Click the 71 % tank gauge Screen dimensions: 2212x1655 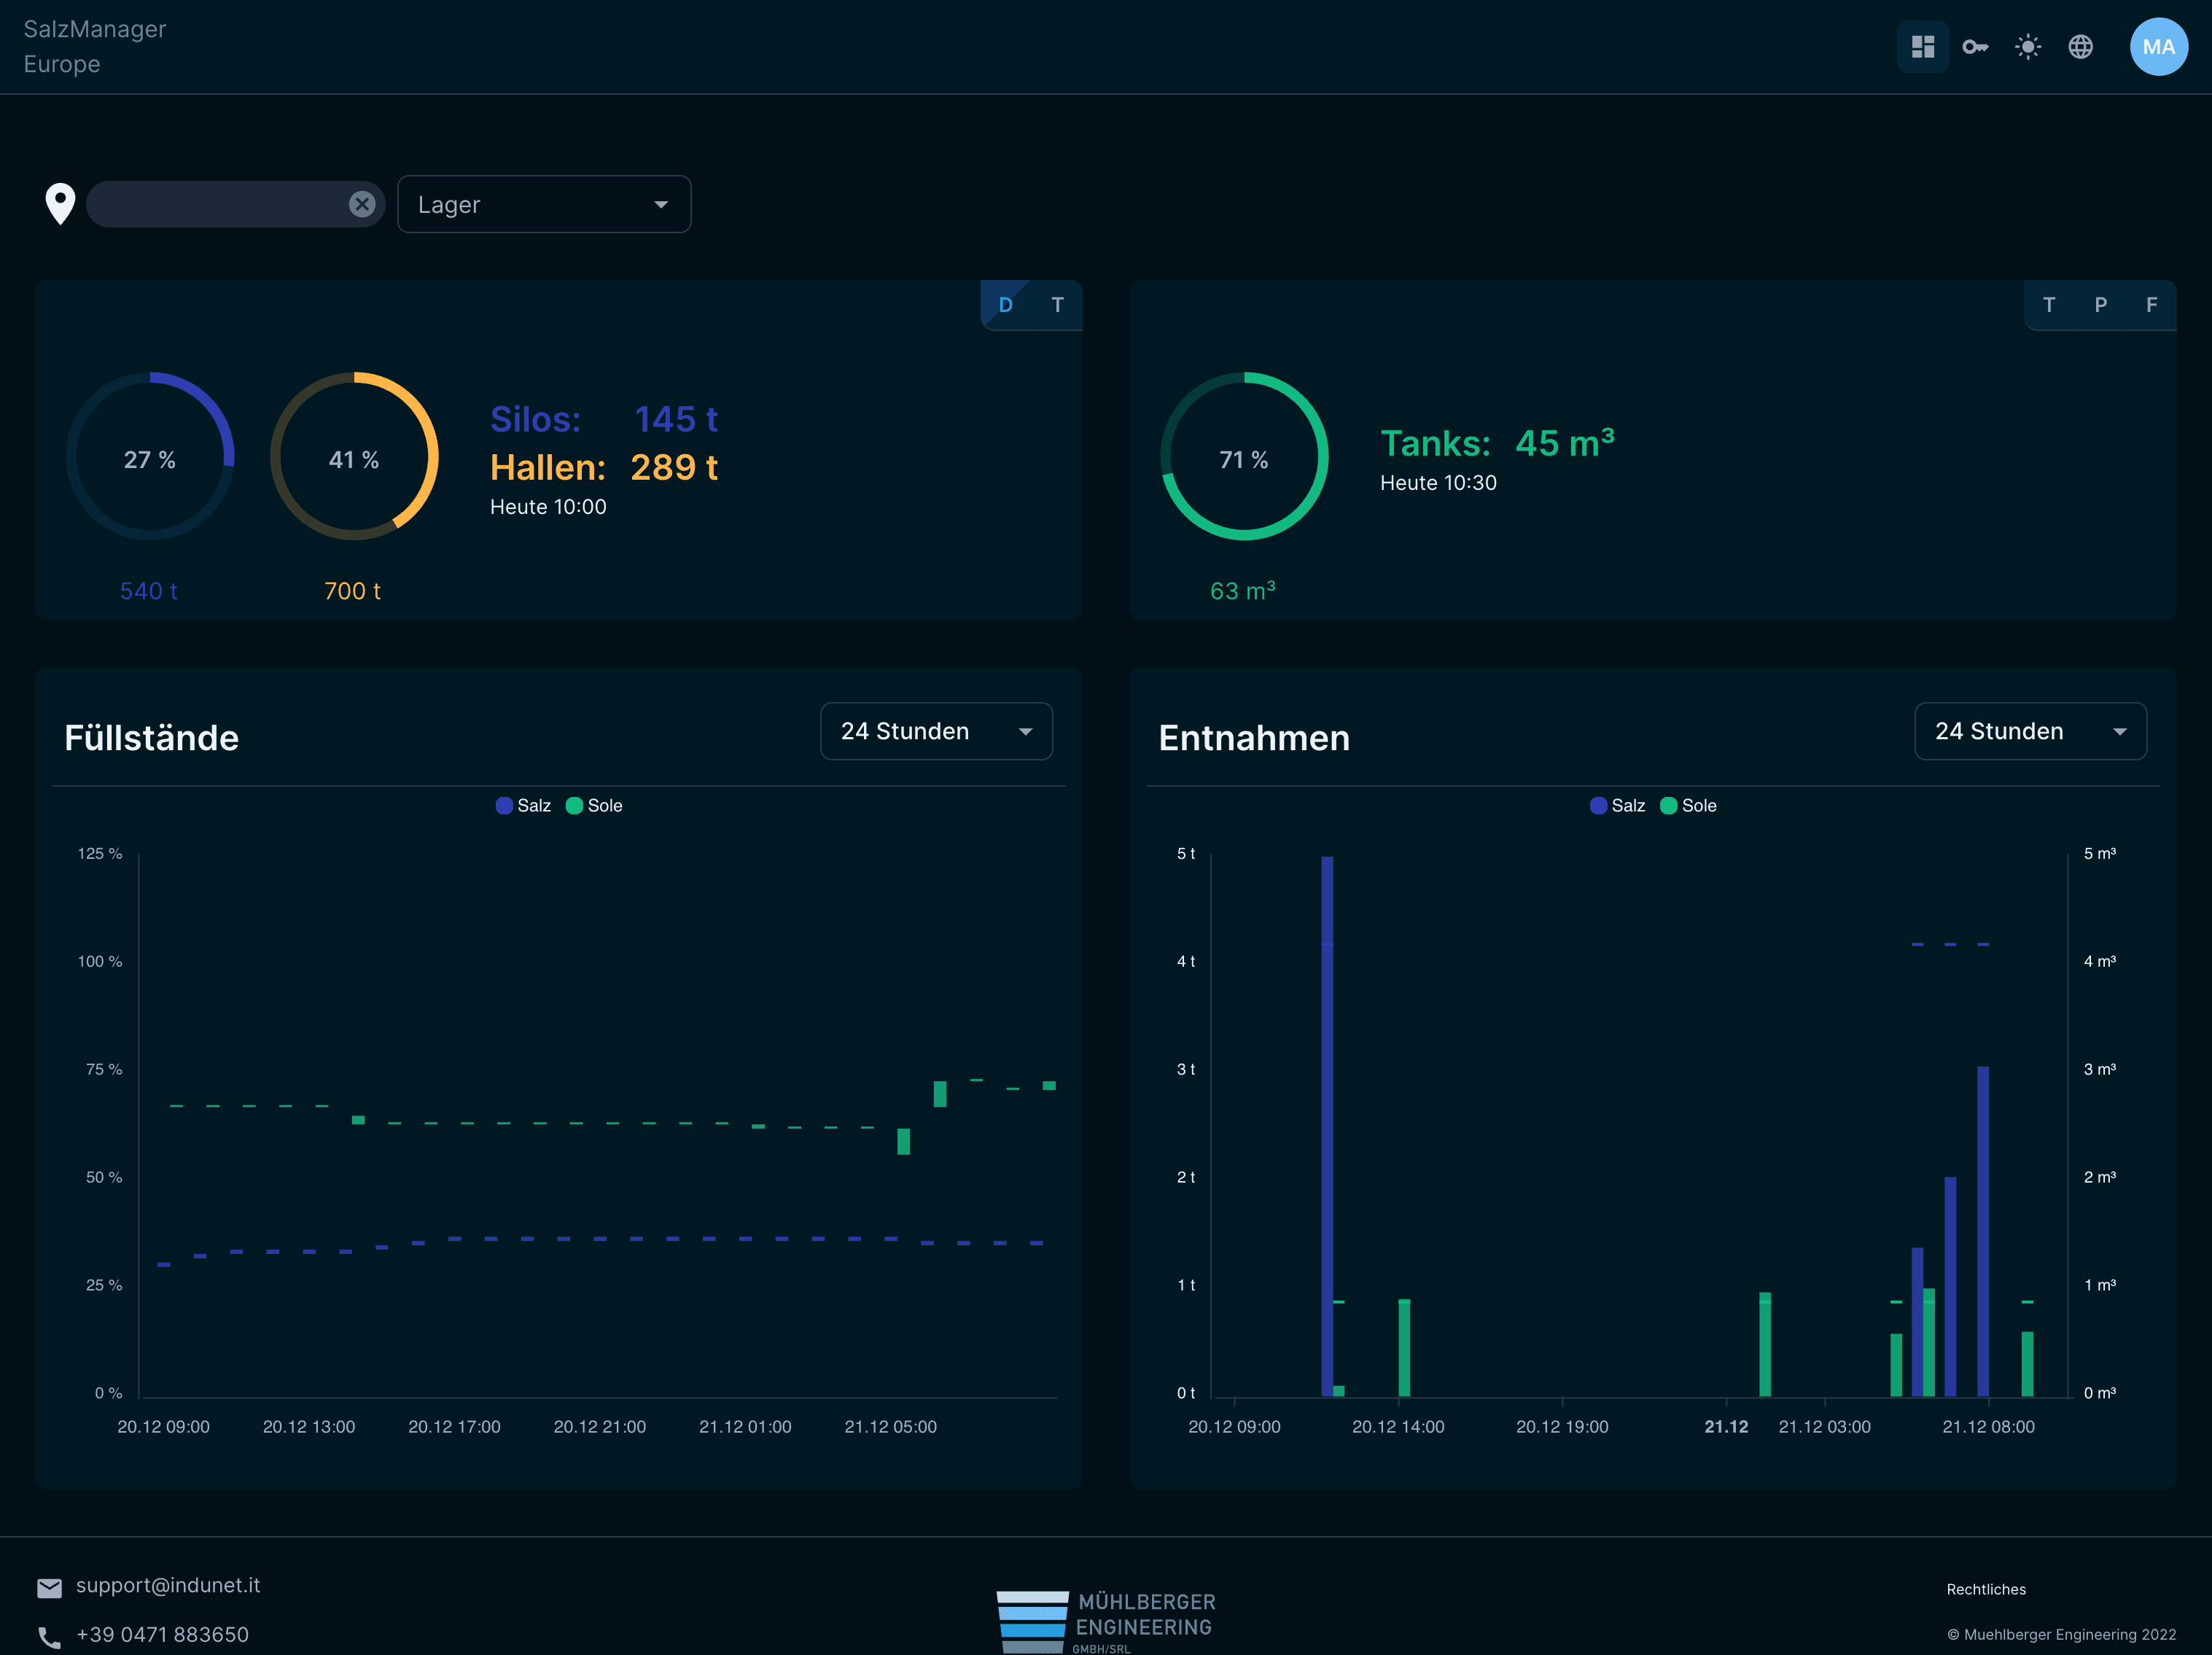tap(1244, 457)
